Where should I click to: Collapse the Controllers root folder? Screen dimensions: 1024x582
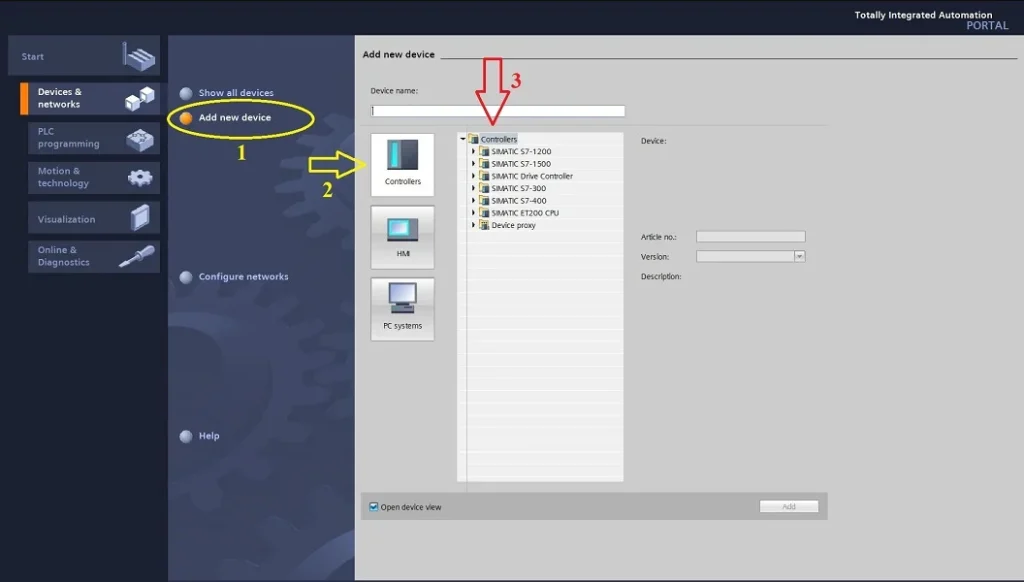tap(463, 139)
